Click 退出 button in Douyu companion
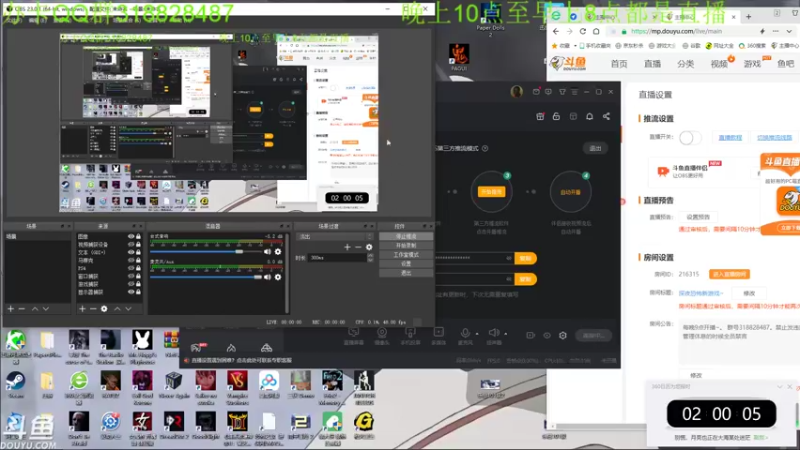The height and width of the screenshot is (450, 800). [x=595, y=148]
